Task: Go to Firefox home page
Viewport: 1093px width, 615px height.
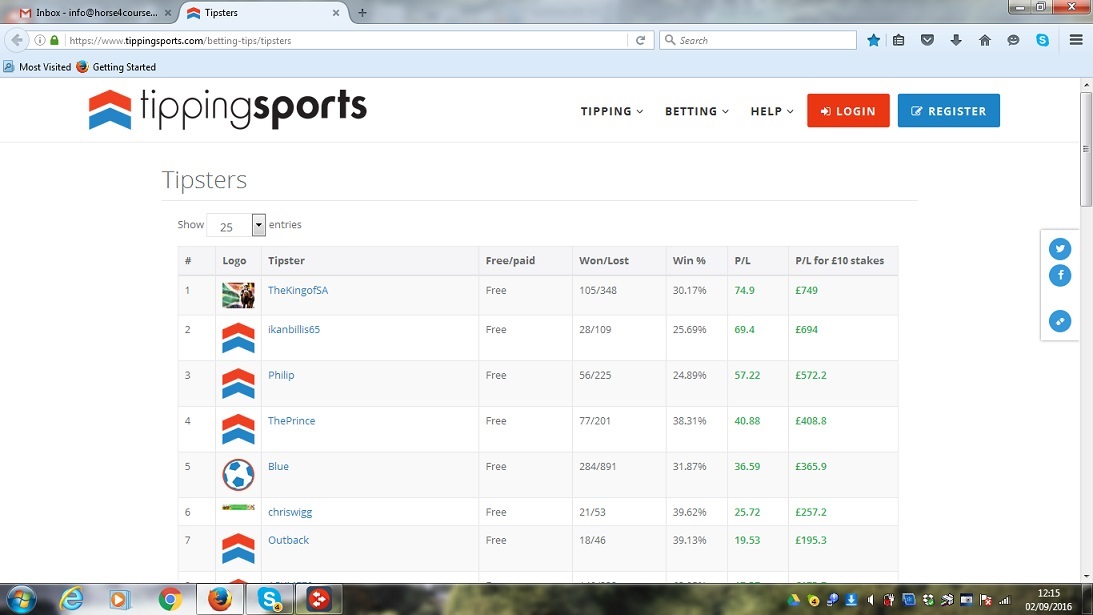Action: (984, 40)
